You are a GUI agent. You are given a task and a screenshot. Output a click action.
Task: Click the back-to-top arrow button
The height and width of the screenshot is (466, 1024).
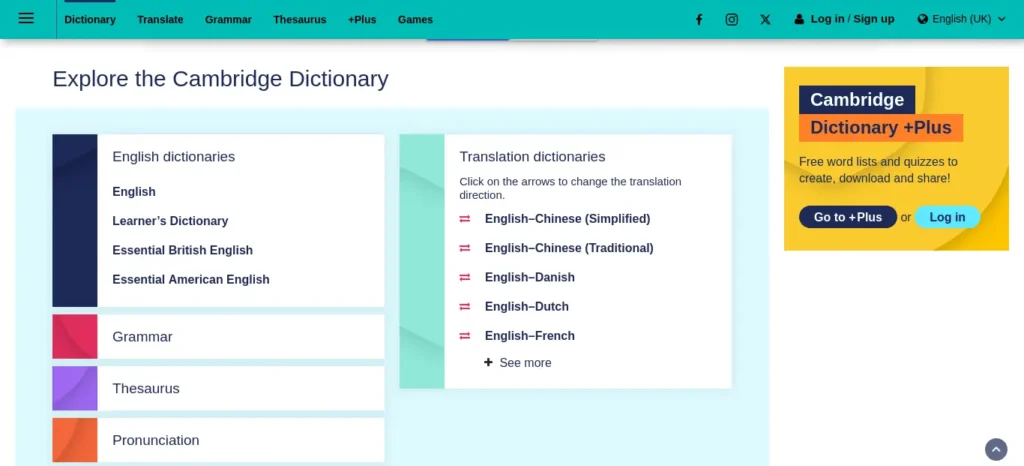coord(996,449)
